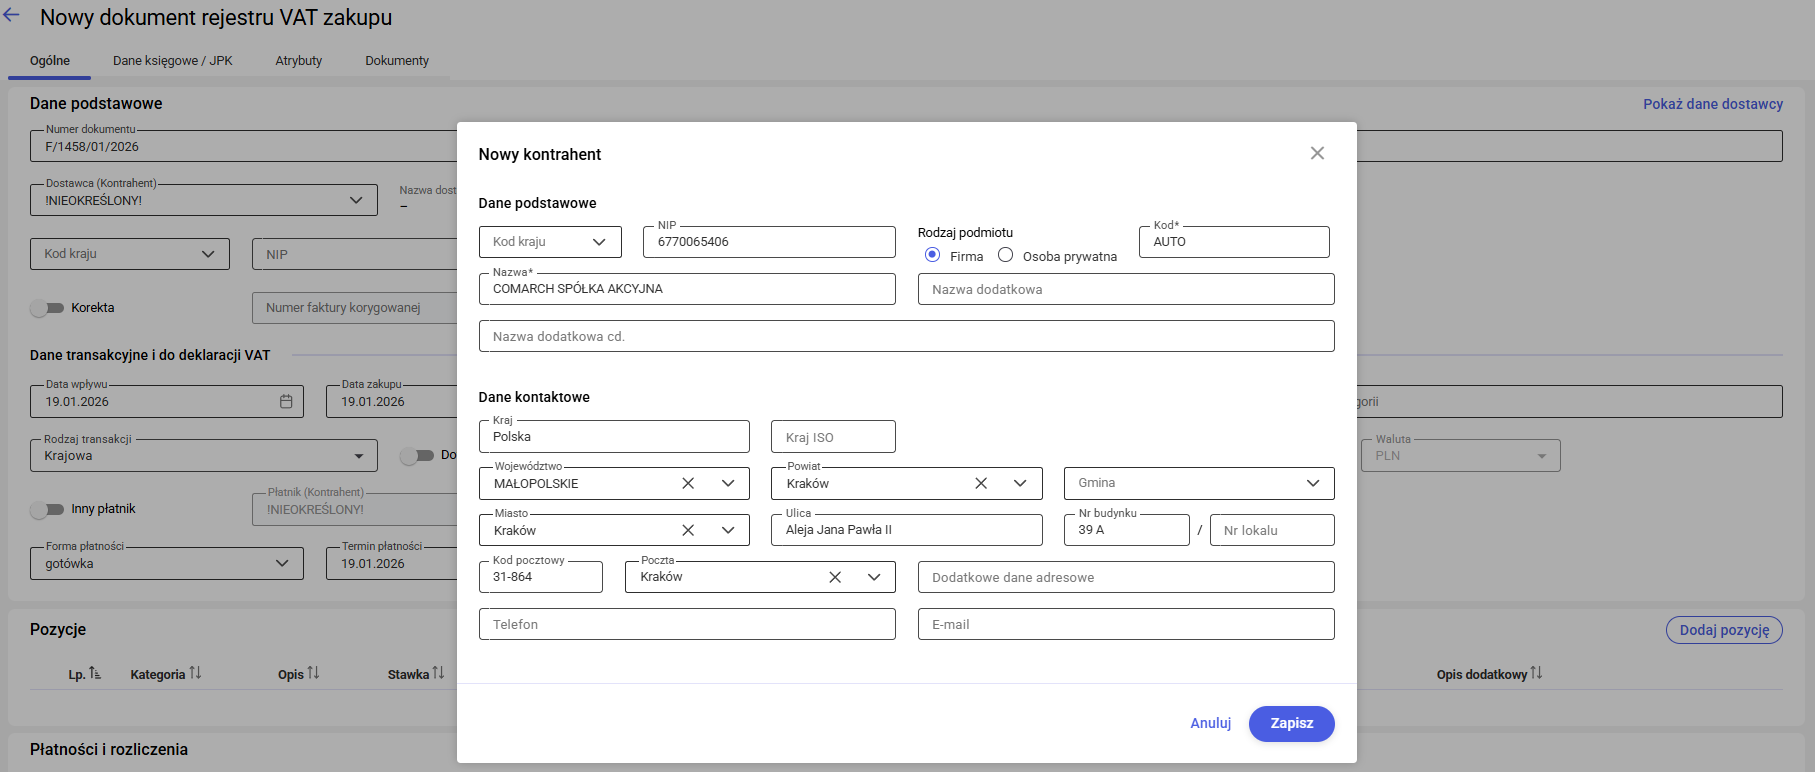Clear the Miasto Kraków selection

coord(688,530)
